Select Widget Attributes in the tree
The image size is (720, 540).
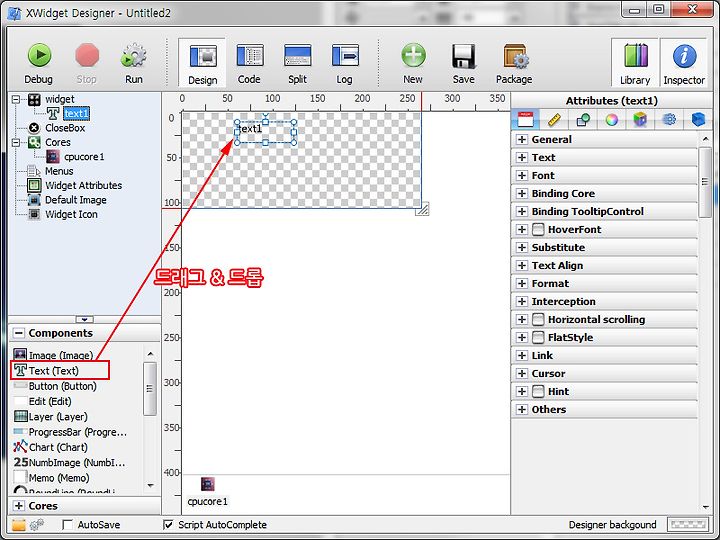pyautogui.click(x=84, y=186)
